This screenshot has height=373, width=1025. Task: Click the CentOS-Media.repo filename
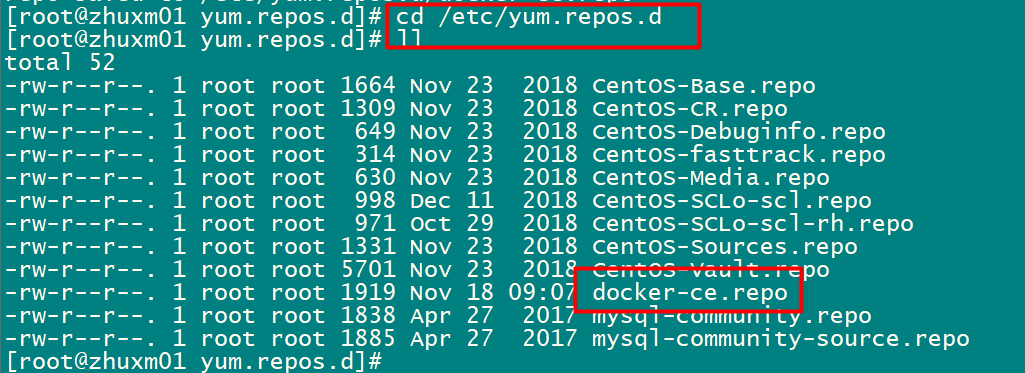[x=711, y=178]
